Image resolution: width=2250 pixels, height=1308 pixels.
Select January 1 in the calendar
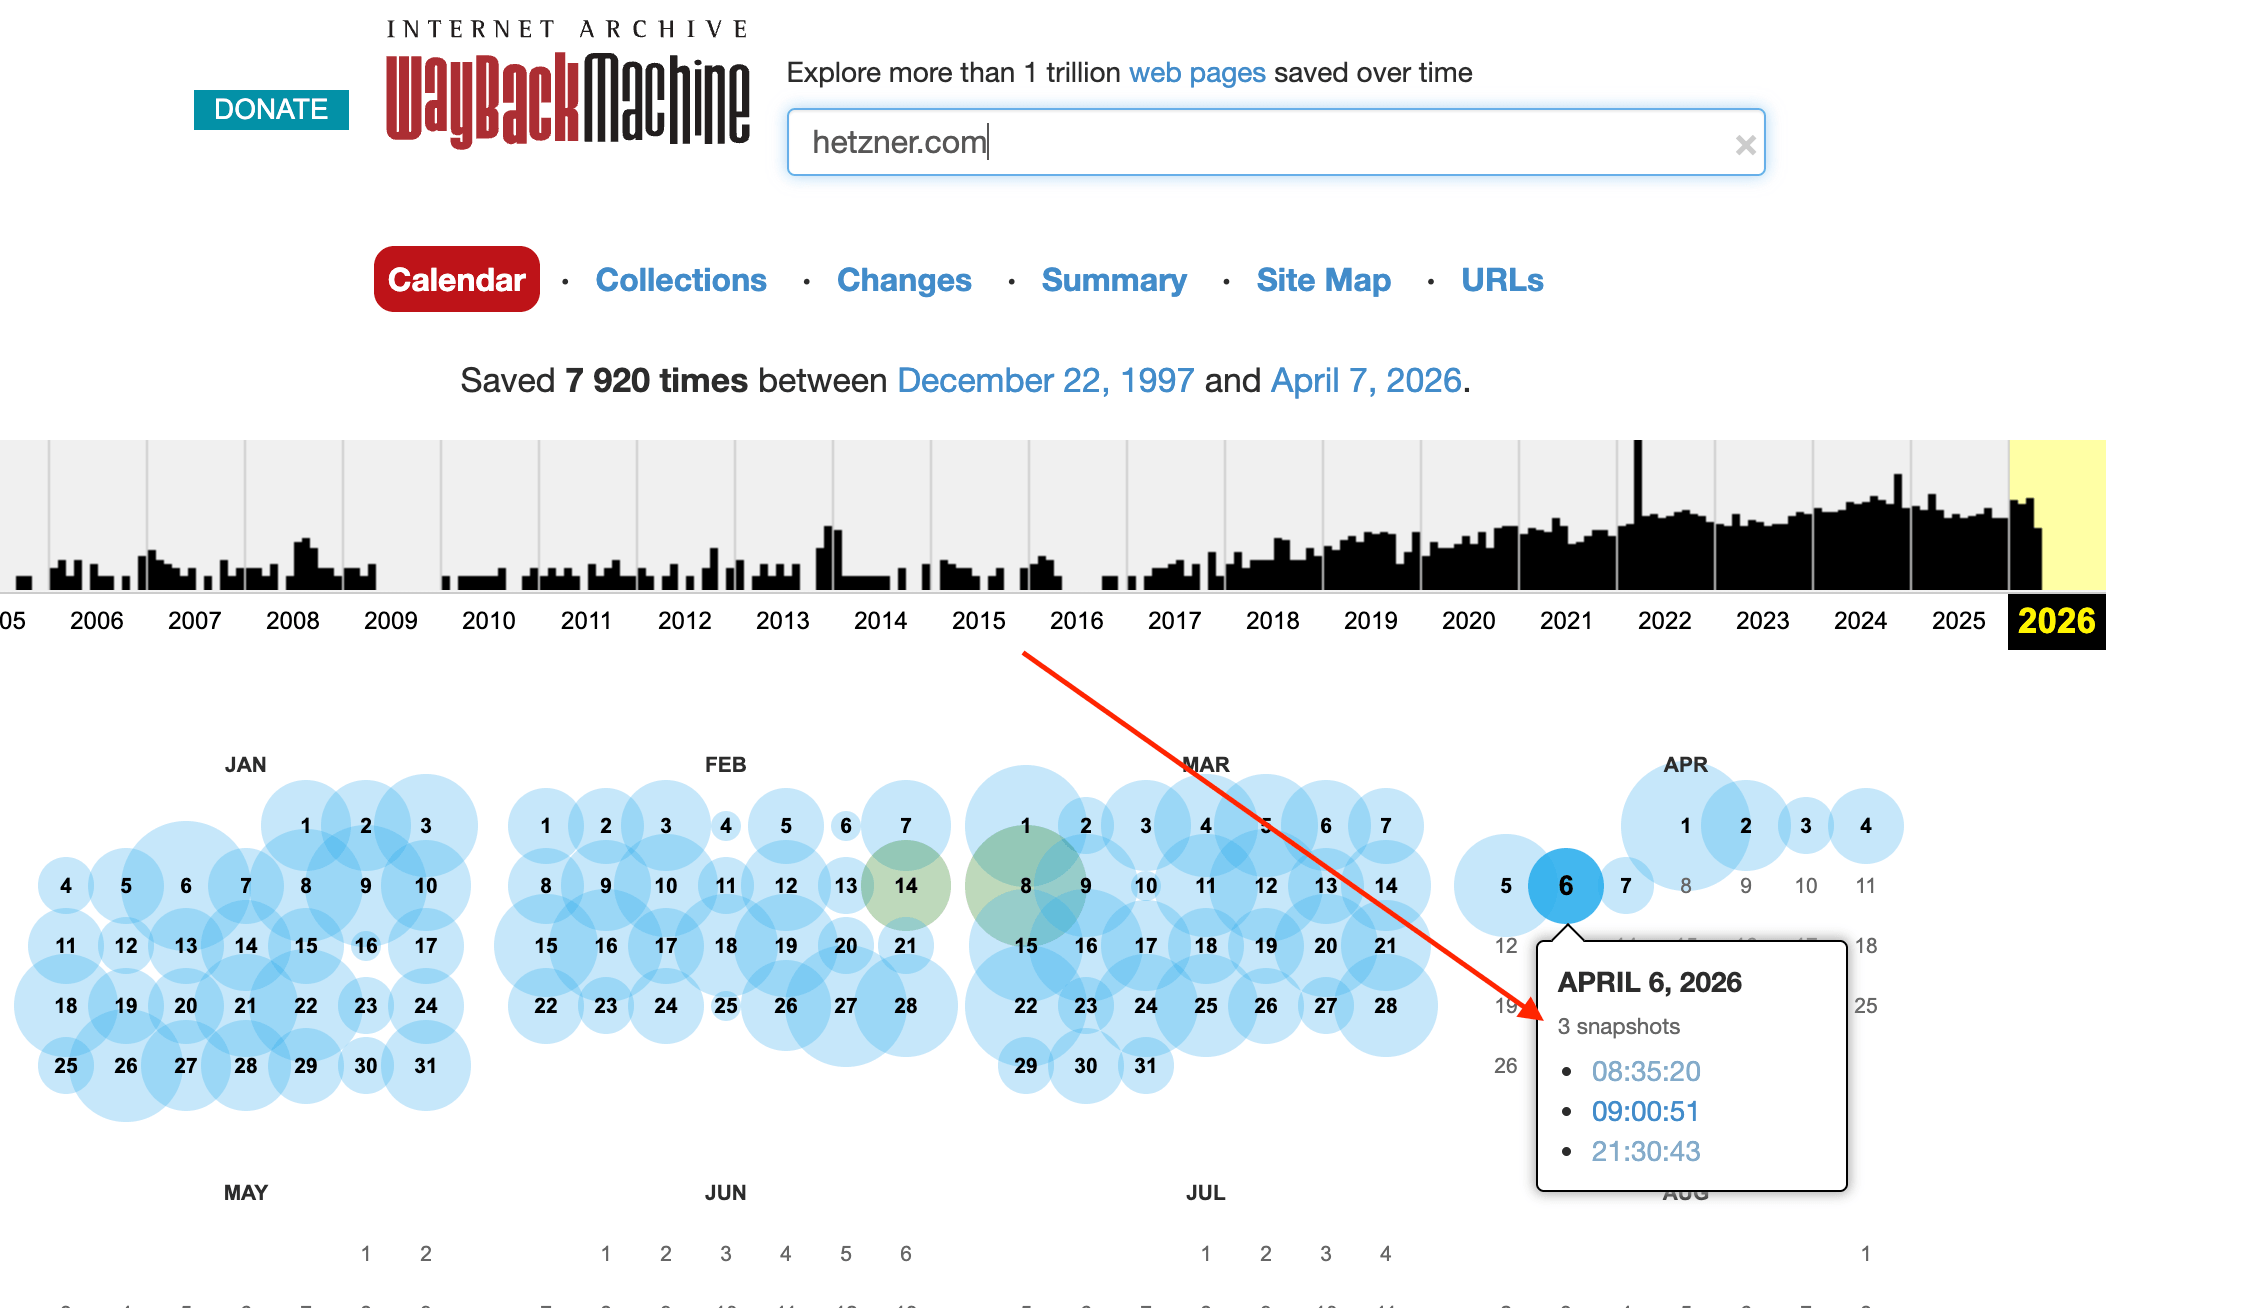tap(306, 825)
